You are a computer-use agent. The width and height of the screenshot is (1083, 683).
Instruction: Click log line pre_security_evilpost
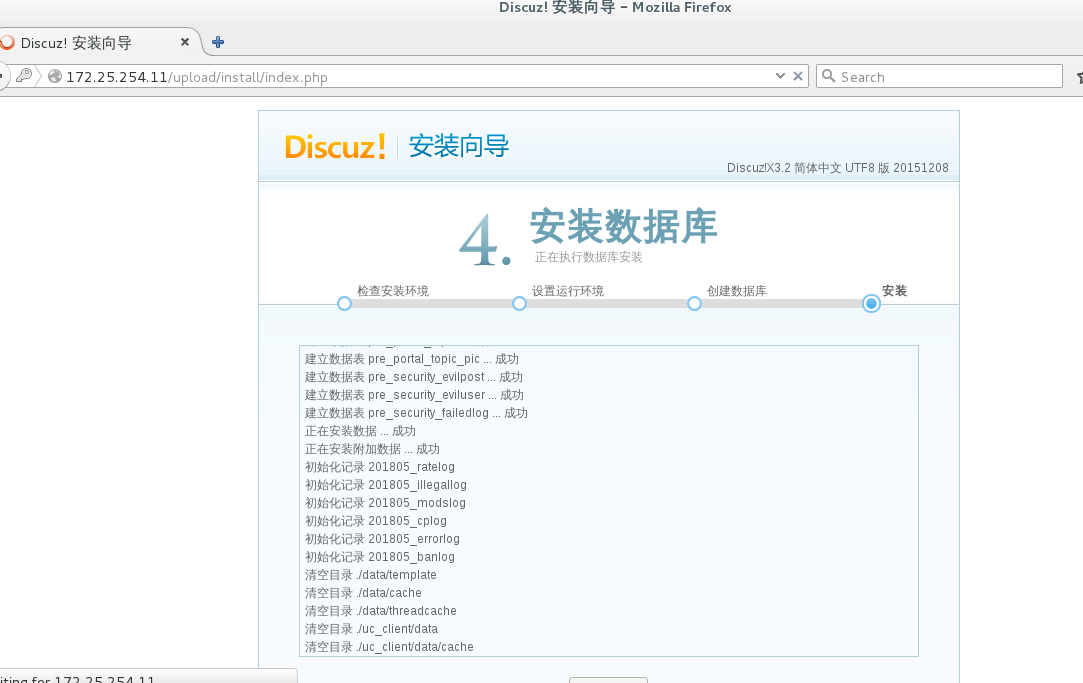[414, 377]
